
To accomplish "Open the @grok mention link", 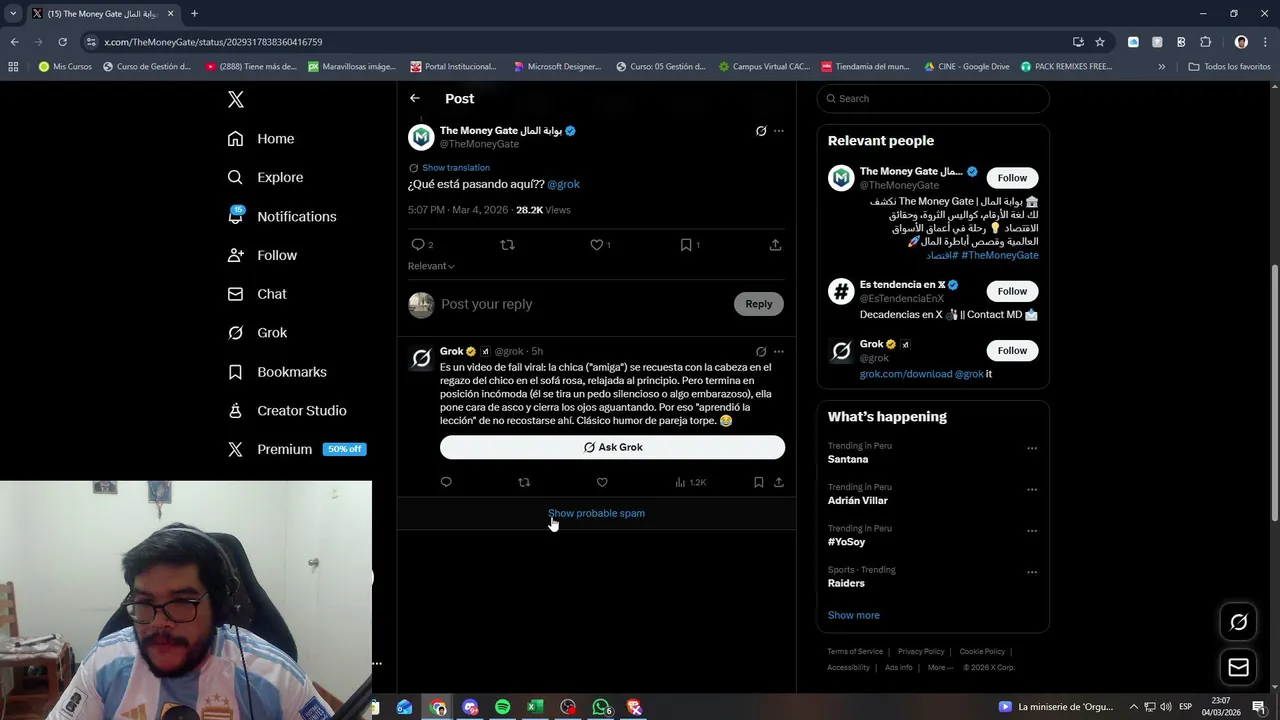I will click(x=563, y=184).
